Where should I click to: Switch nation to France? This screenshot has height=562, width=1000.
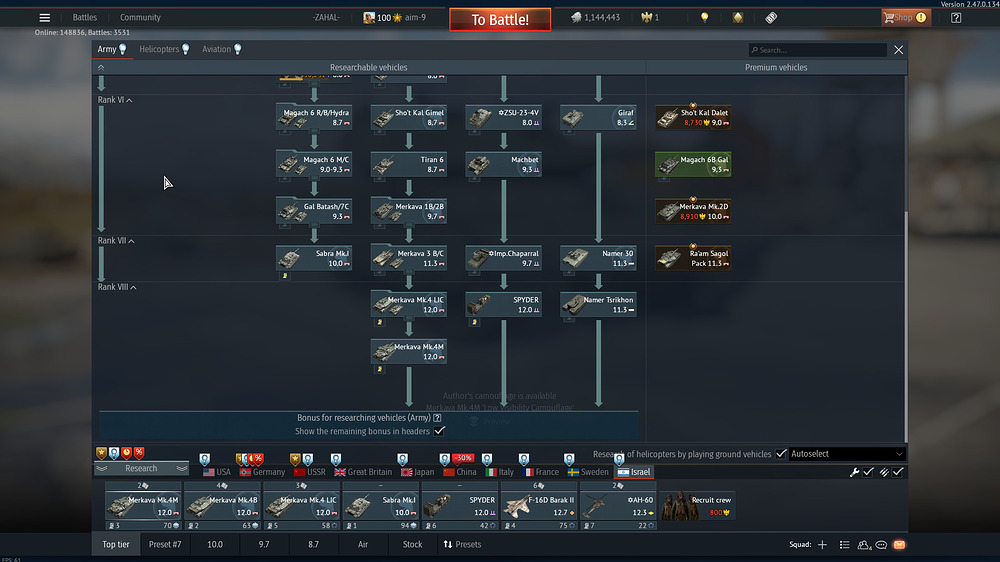(541, 472)
